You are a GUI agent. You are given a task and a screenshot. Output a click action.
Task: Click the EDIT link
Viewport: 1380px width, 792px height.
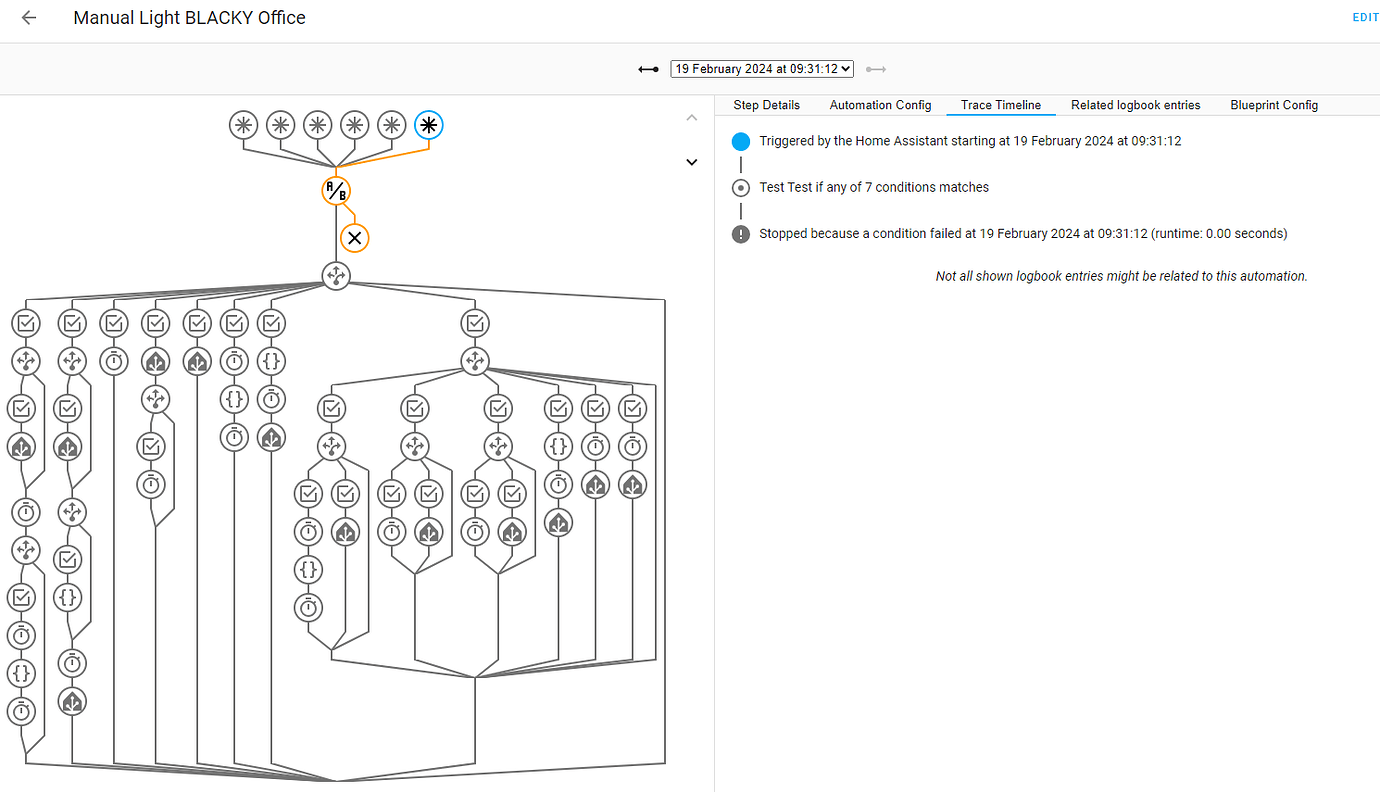[1365, 17]
